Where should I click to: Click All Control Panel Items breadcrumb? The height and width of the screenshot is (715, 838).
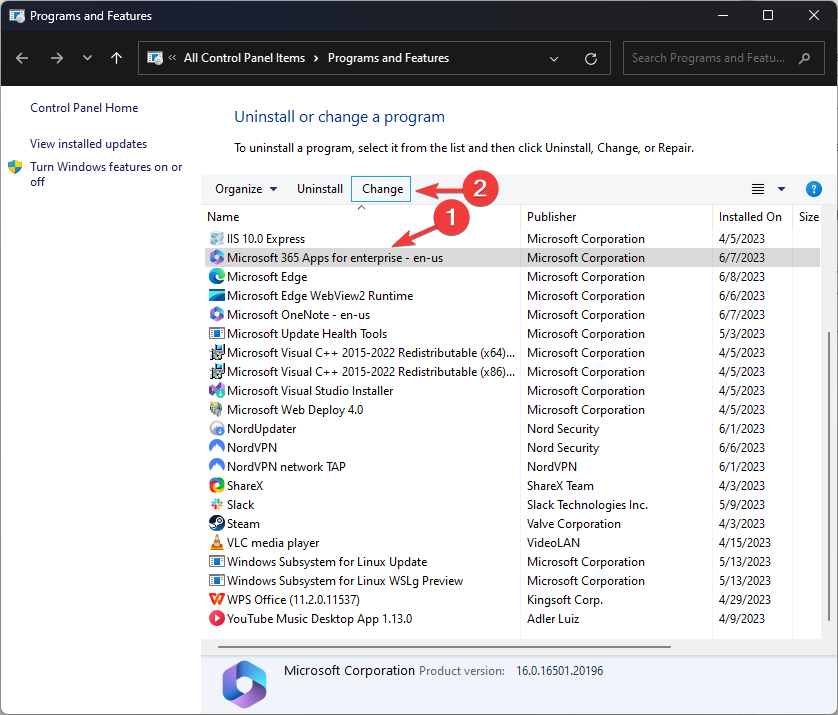click(244, 58)
